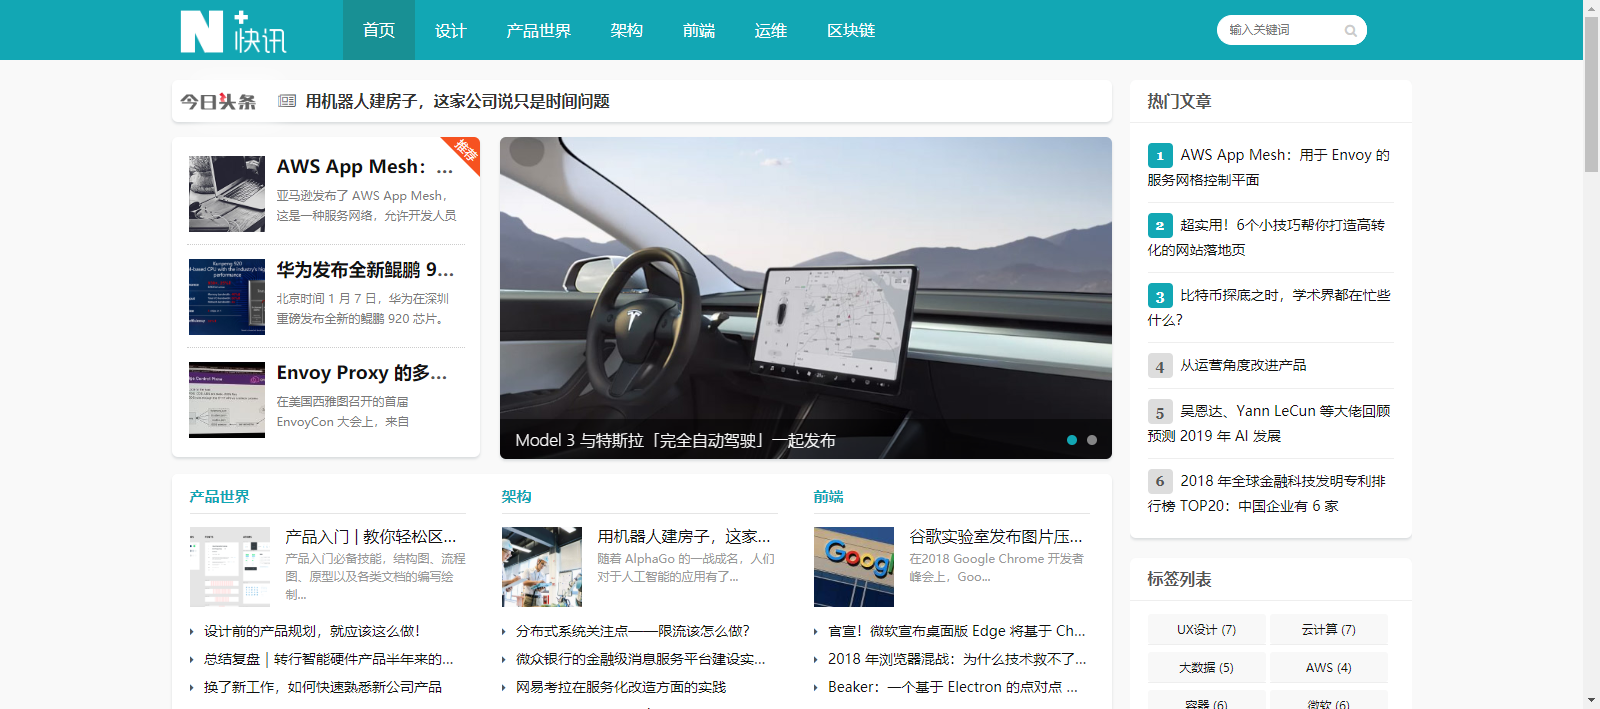Open 微众银行的金融级消息服务平台 link
The width and height of the screenshot is (1600, 709).
pyautogui.click(x=641, y=659)
